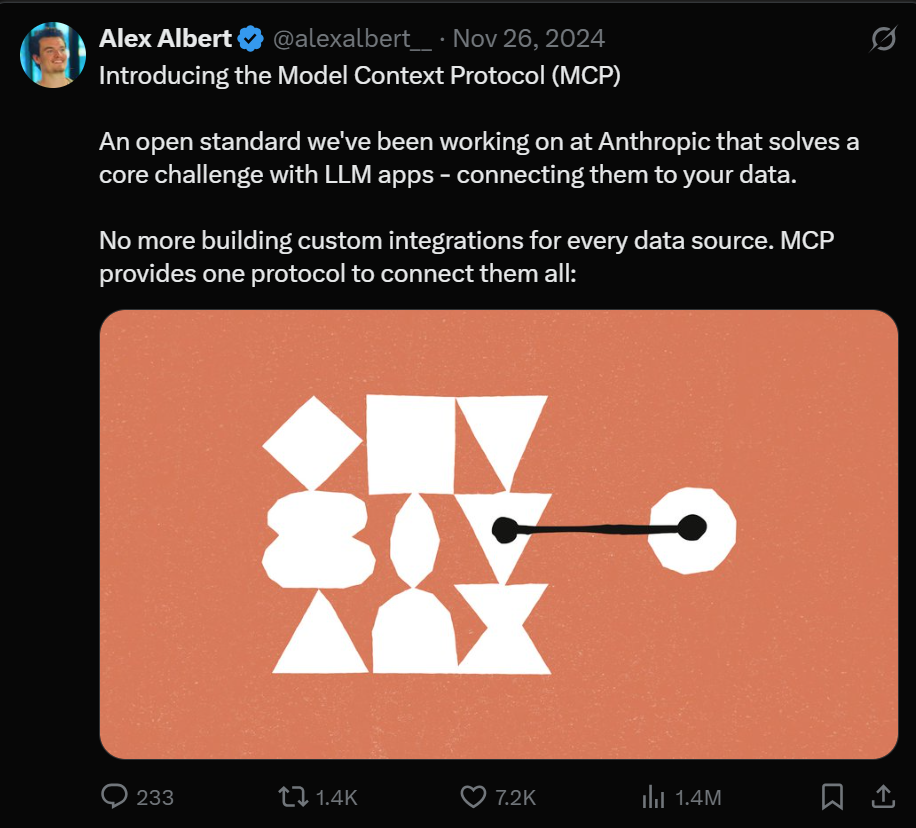916x828 pixels.
Task: Click the 1.4M views count
Action: (698, 797)
